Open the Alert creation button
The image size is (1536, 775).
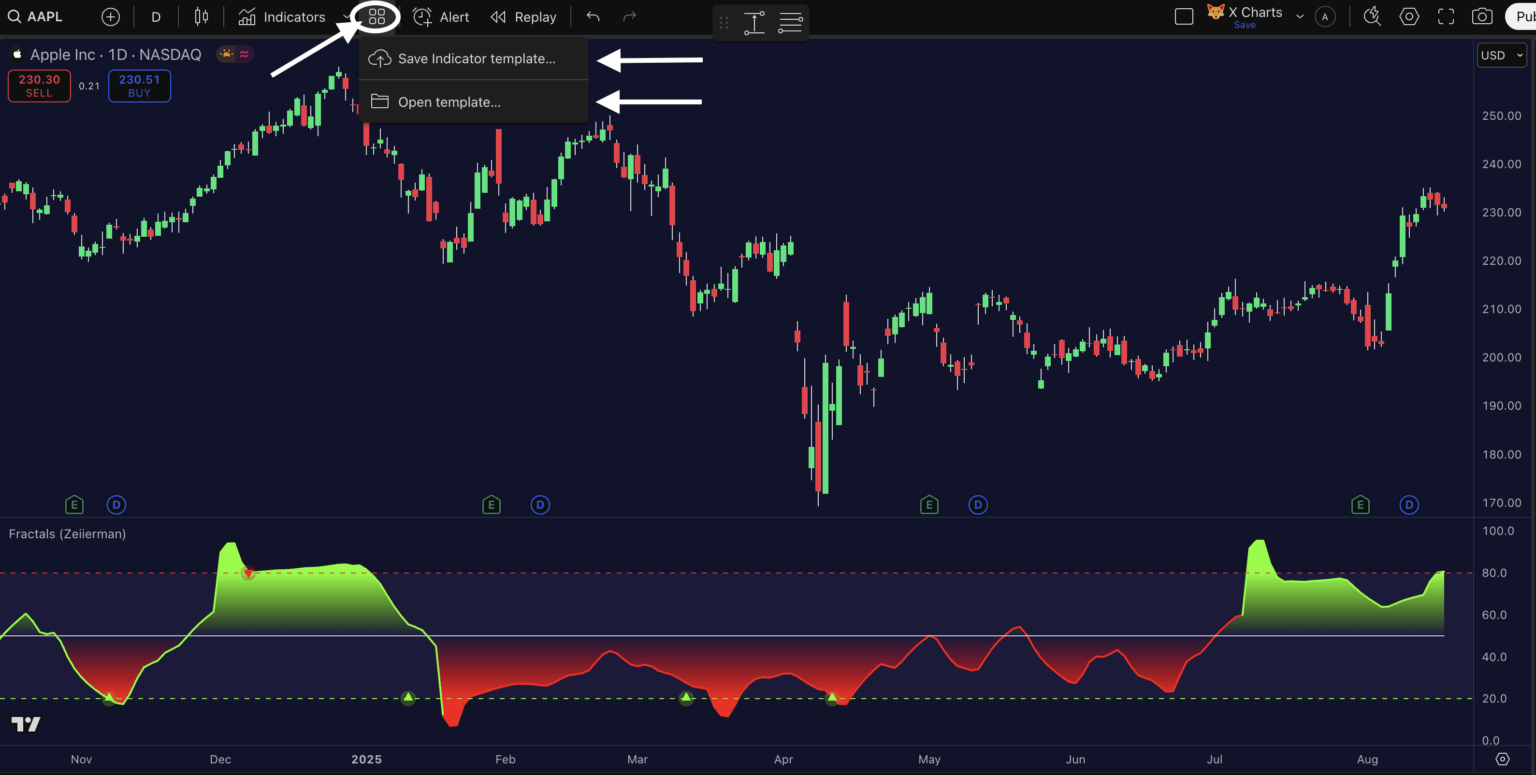coord(441,17)
